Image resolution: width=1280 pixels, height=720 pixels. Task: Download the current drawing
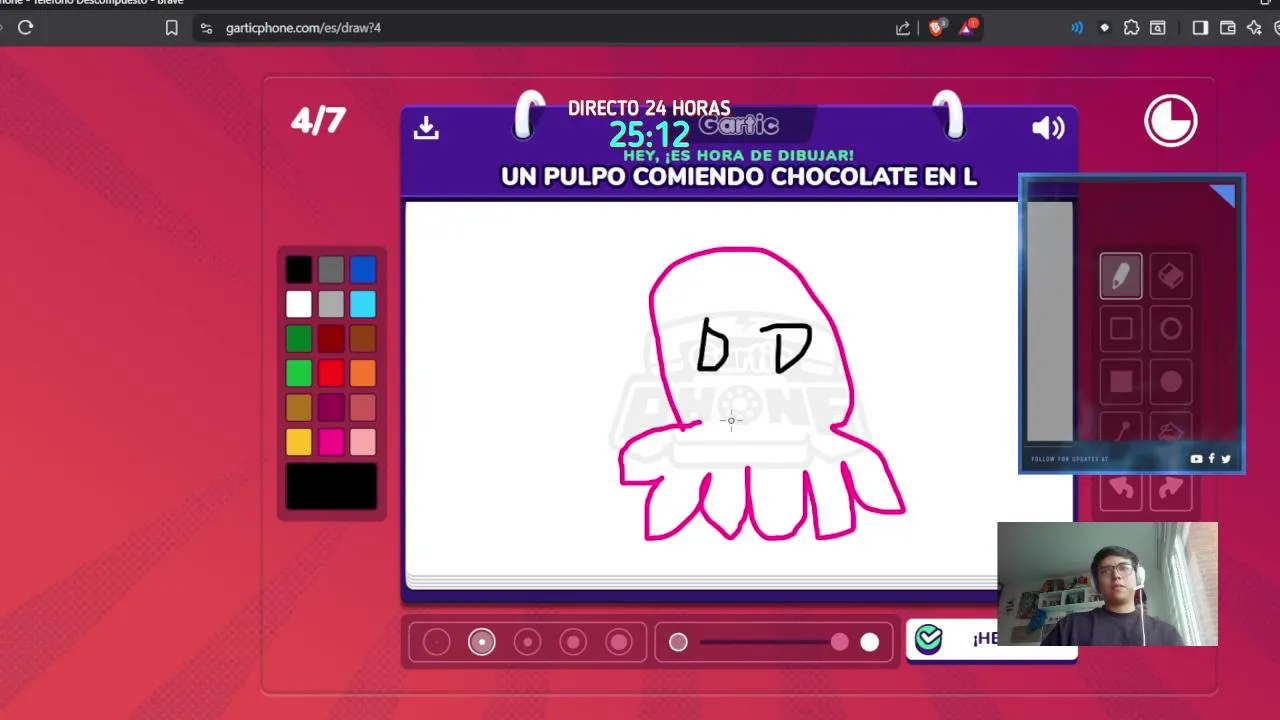426,127
